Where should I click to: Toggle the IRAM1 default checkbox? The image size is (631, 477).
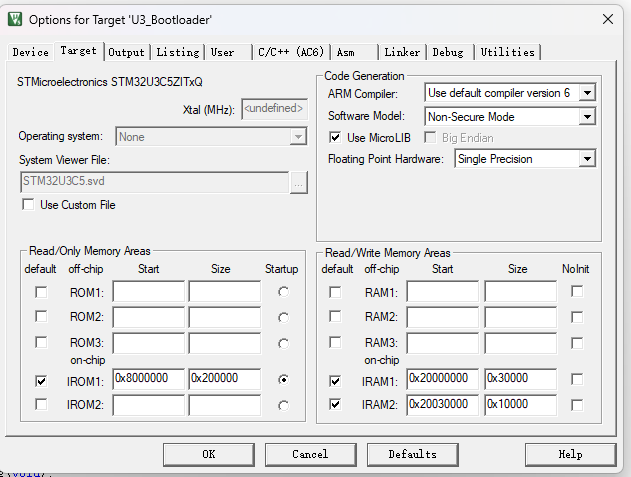(x=335, y=380)
